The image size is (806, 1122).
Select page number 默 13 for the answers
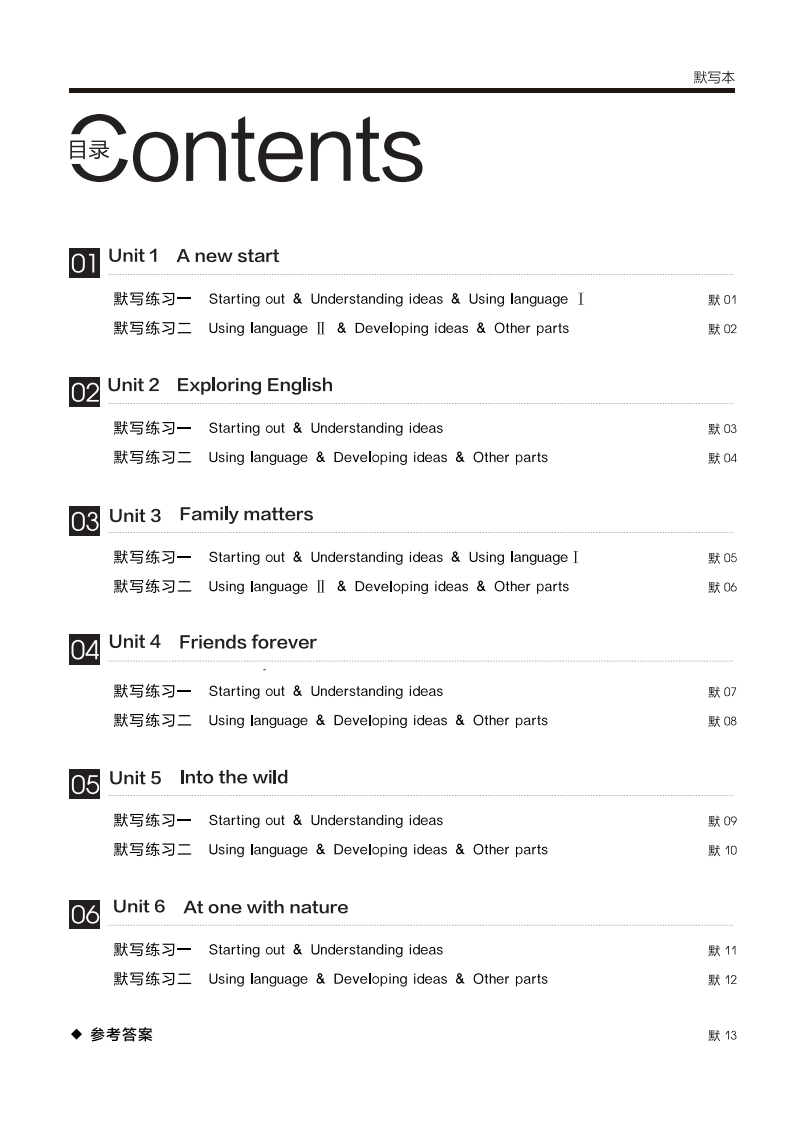tap(722, 1036)
